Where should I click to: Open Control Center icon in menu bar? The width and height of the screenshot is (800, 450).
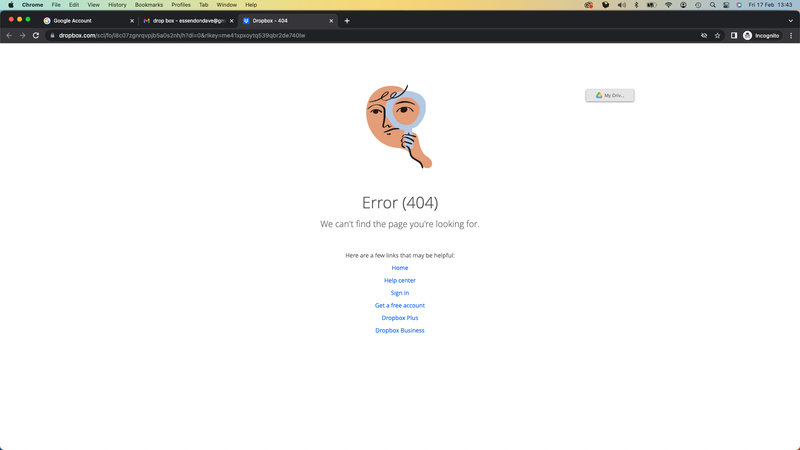coord(726,5)
